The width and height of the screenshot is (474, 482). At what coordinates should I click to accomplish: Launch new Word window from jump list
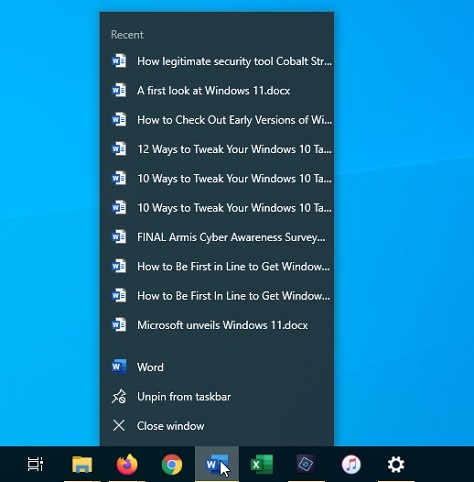(217, 367)
